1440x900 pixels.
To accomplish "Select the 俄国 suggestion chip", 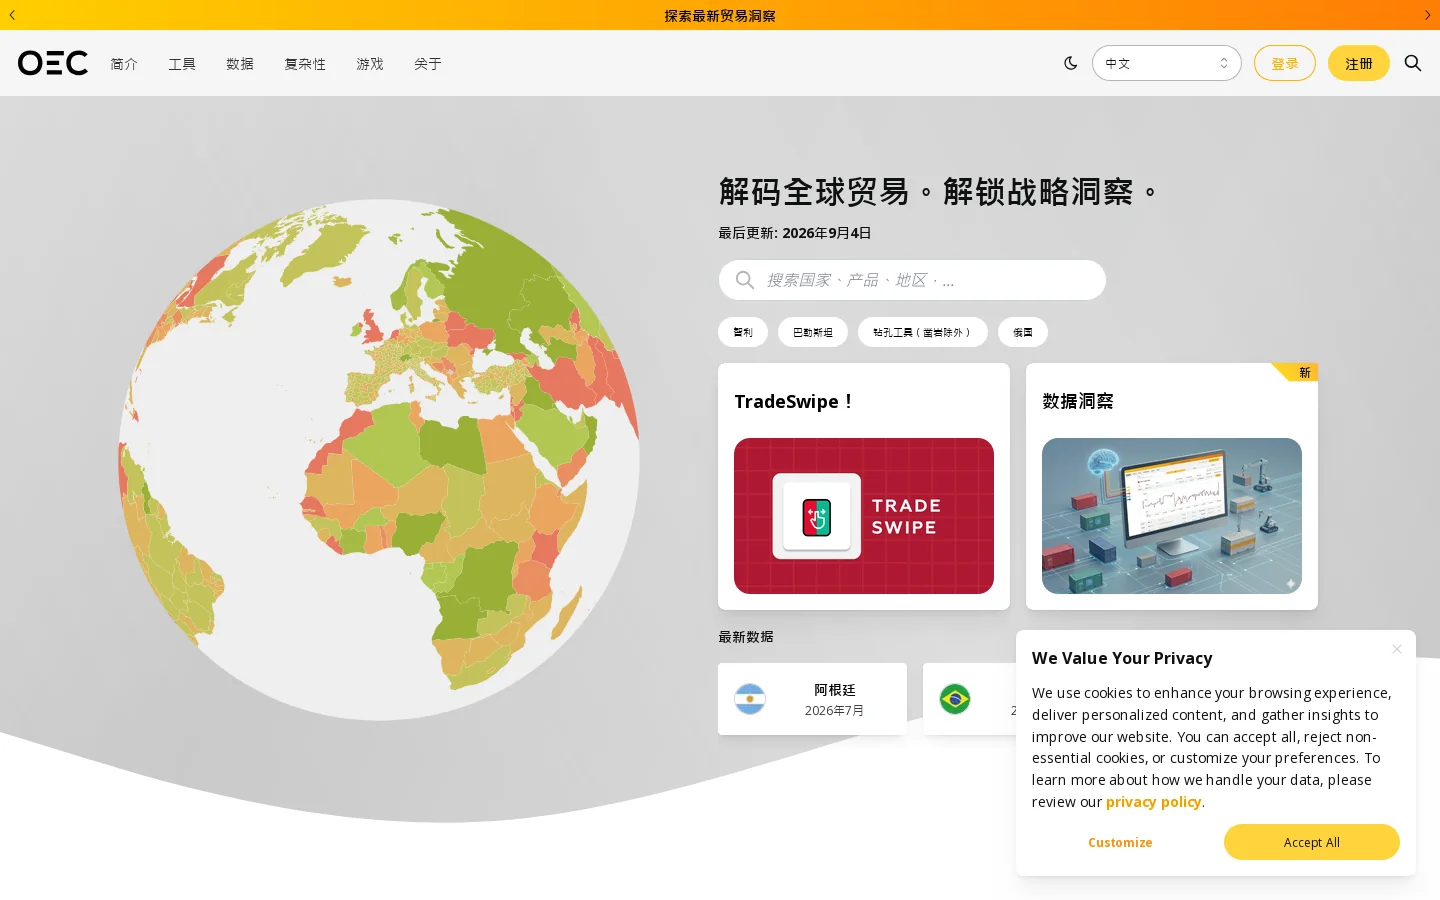I will 1023,332.
